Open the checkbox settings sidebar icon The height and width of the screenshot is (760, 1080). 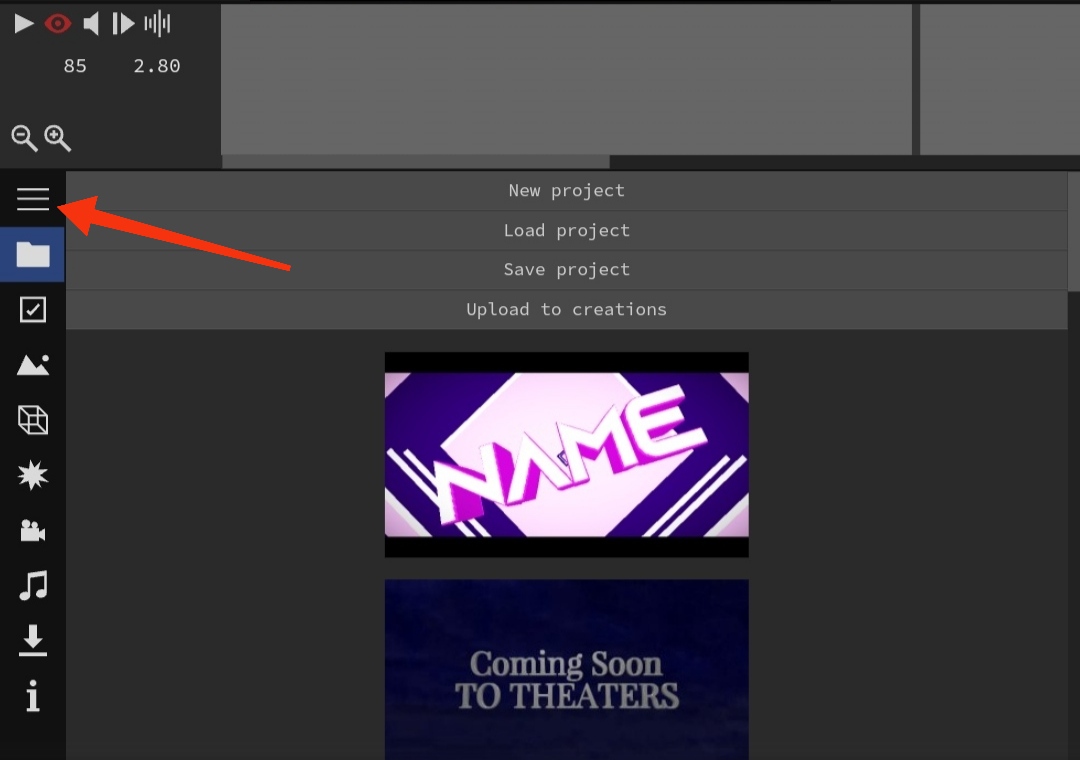pyautogui.click(x=32, y=309)
